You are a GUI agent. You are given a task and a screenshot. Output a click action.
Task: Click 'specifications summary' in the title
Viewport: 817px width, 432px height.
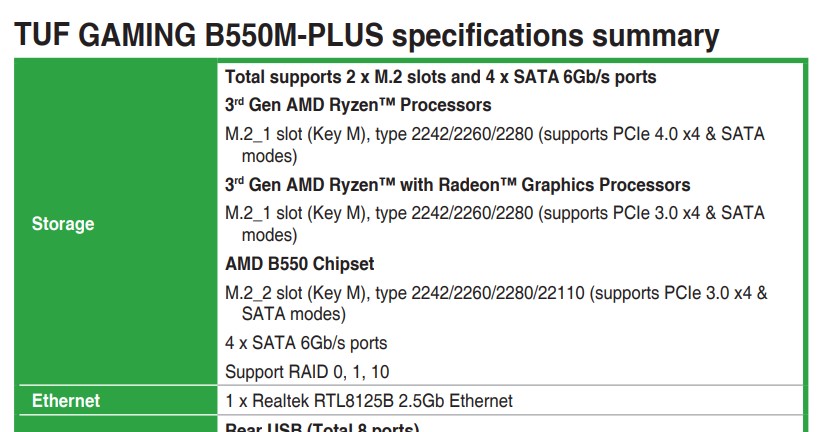(555, 36)
